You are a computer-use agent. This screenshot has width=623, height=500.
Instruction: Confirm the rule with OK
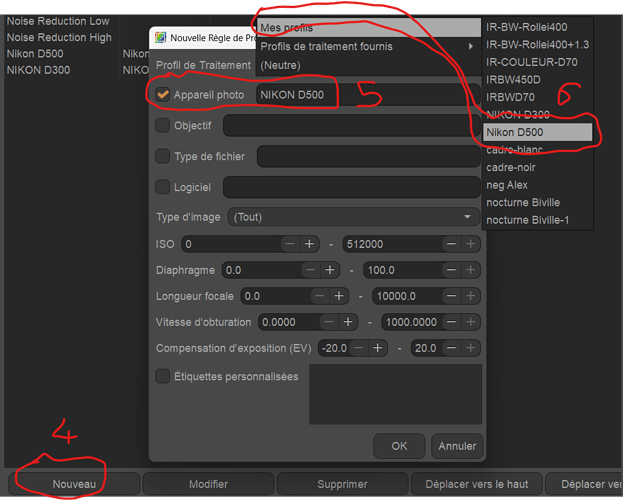pos(399,446)
